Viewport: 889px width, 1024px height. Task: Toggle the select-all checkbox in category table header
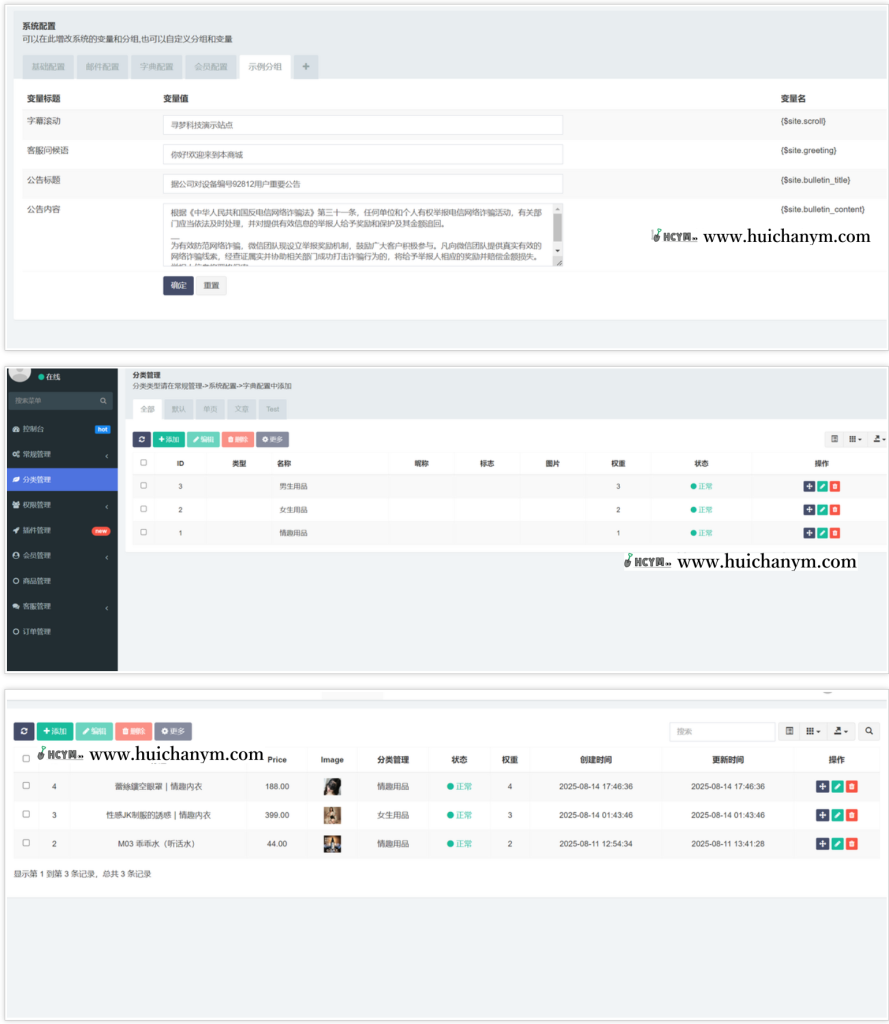(x=144, y=463)
